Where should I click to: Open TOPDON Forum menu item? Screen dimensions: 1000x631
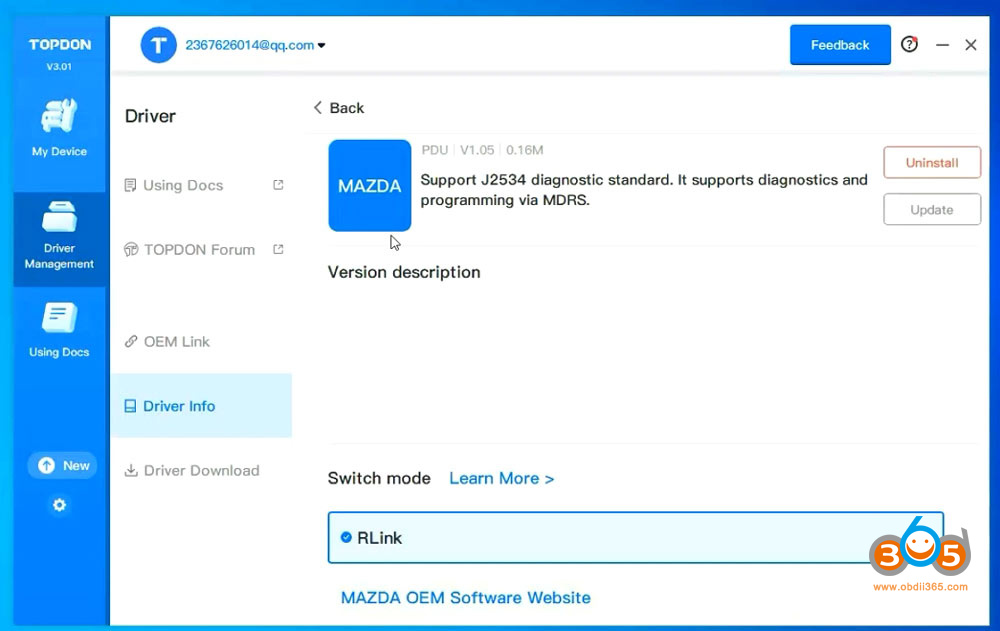[199, 249]
